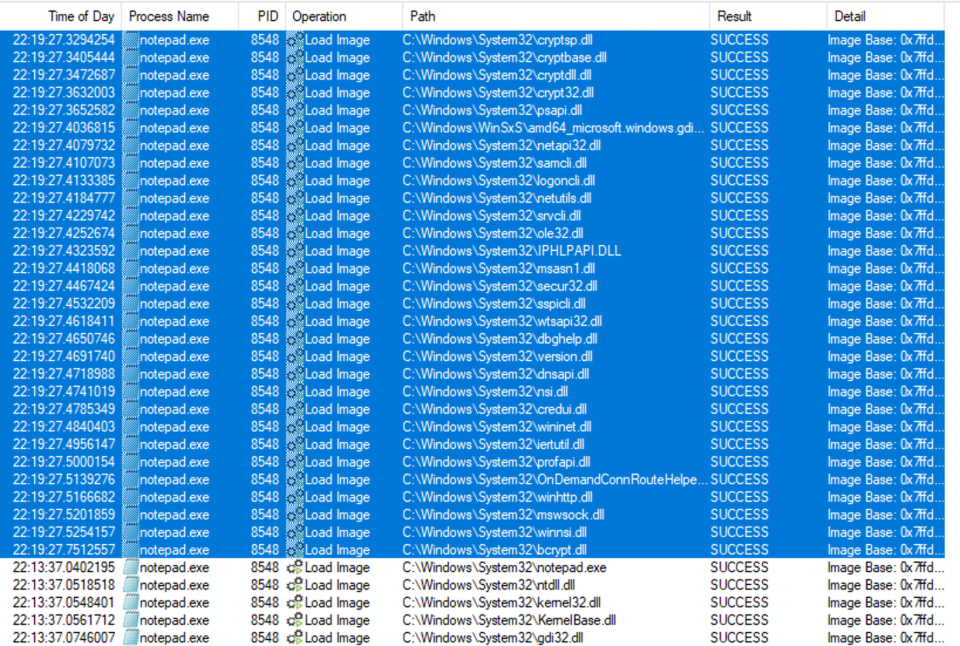Click the Load Image icon for kernel32.dll
The height and width of the screenshot is (646, 960).
[295, 603]
